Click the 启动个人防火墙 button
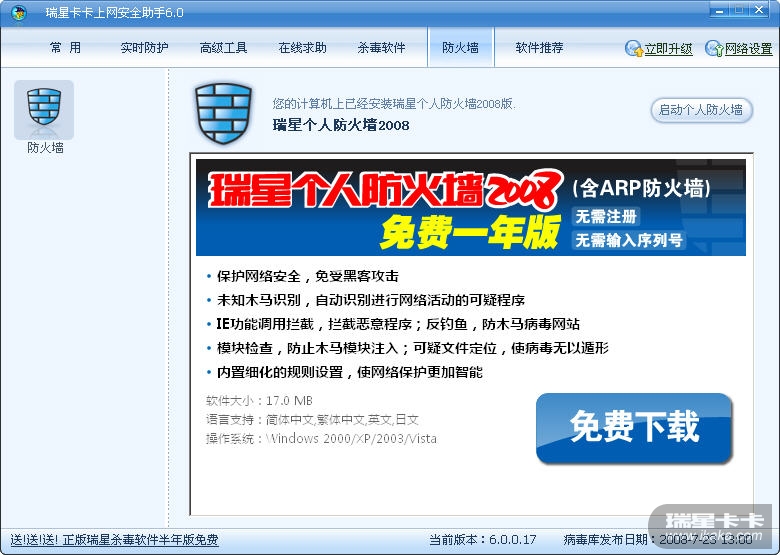 (x=701, y=109)
